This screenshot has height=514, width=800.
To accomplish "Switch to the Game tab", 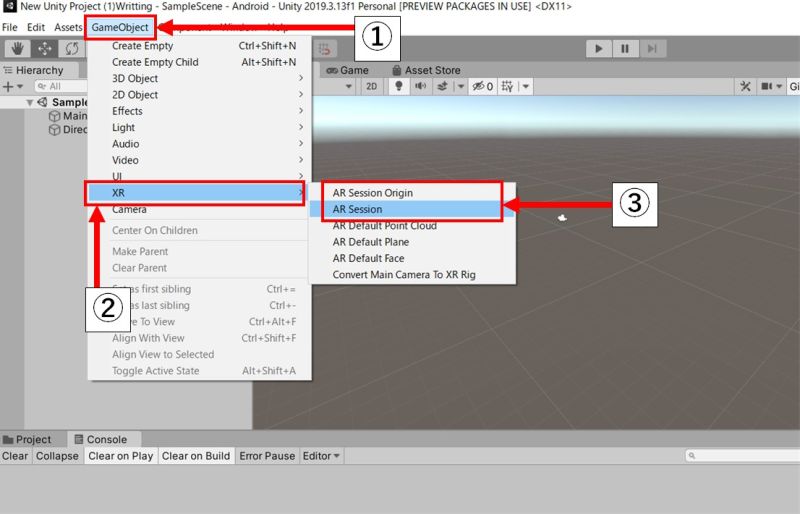I will (347, 70).
